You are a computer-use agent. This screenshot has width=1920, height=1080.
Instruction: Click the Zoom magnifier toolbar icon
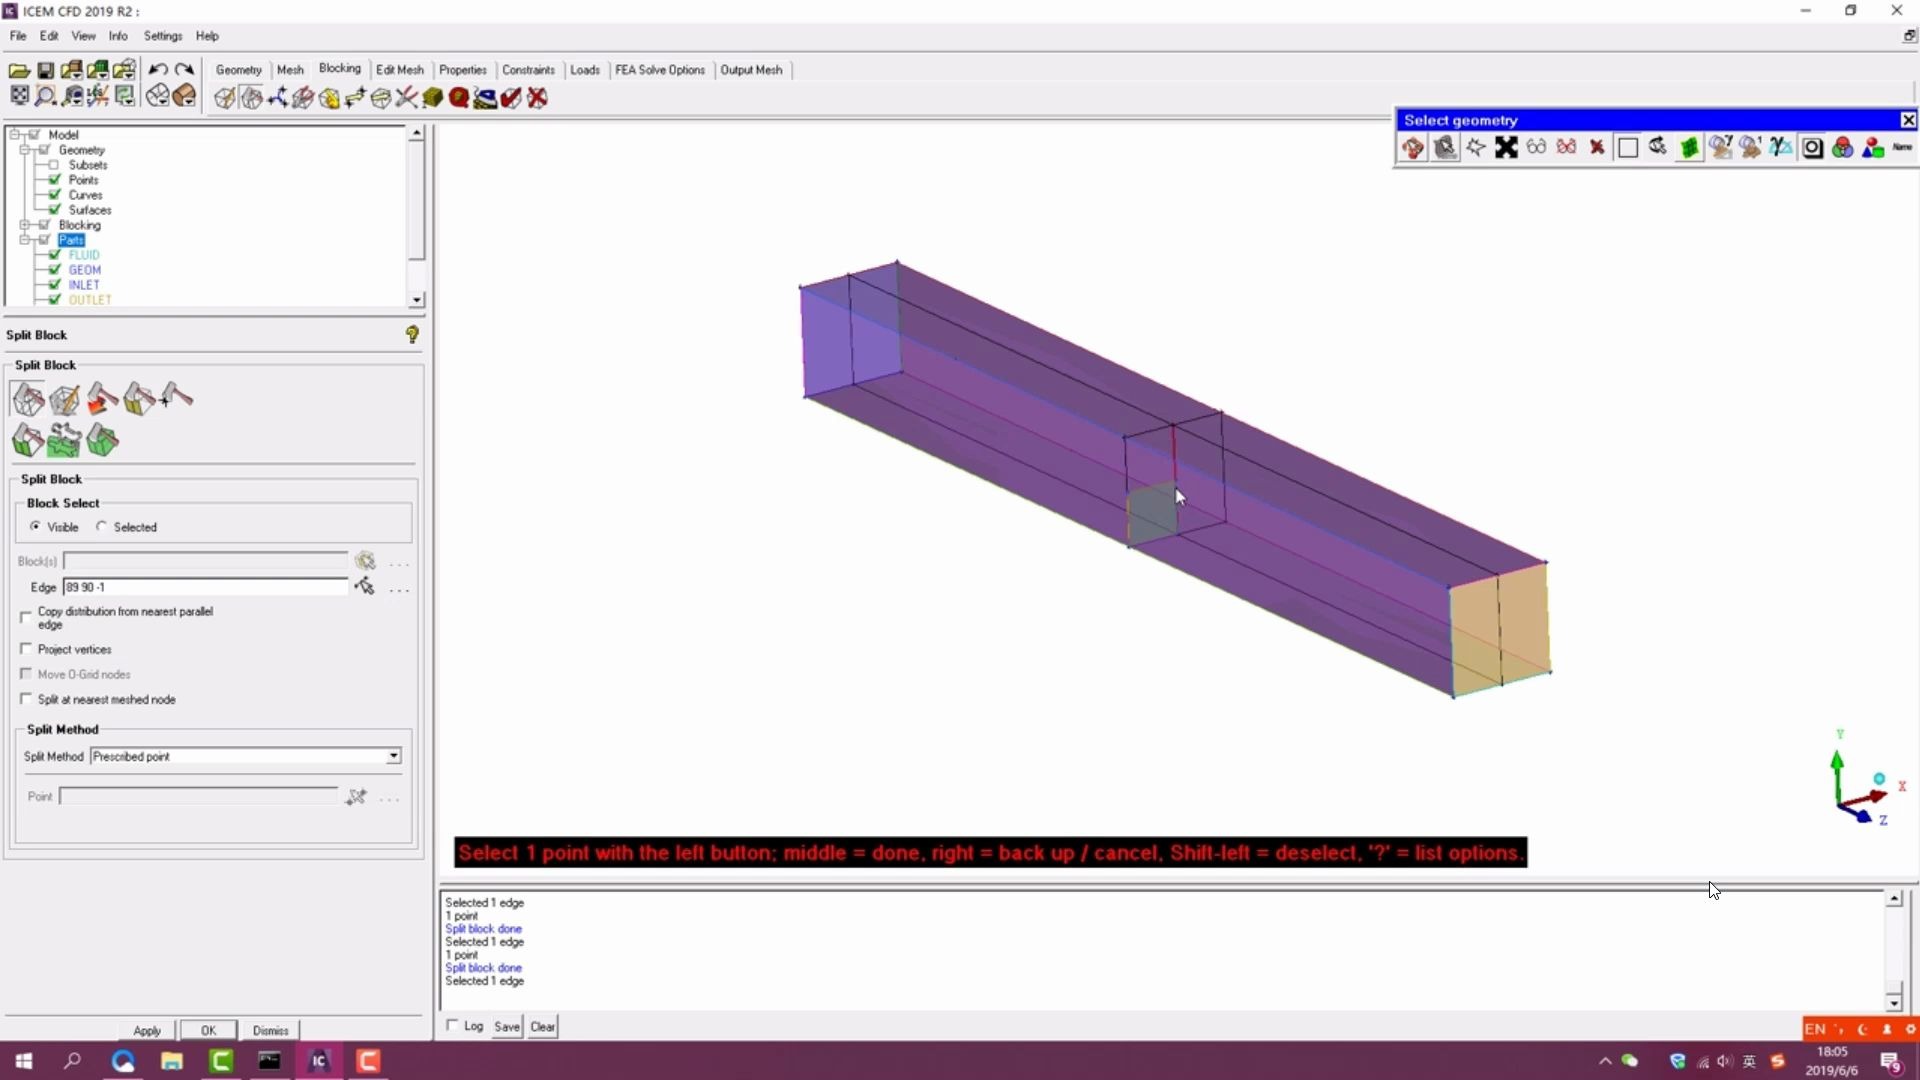point(45,96)
